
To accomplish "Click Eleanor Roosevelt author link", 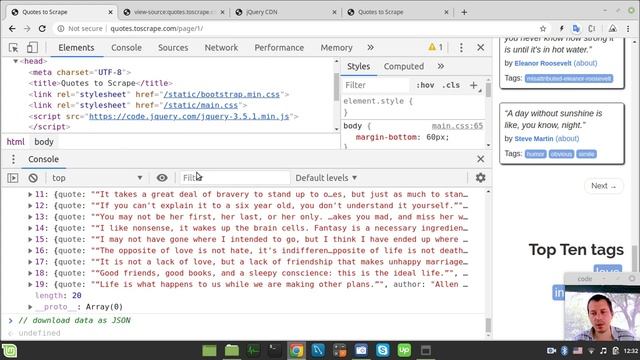I will [543, 63].
